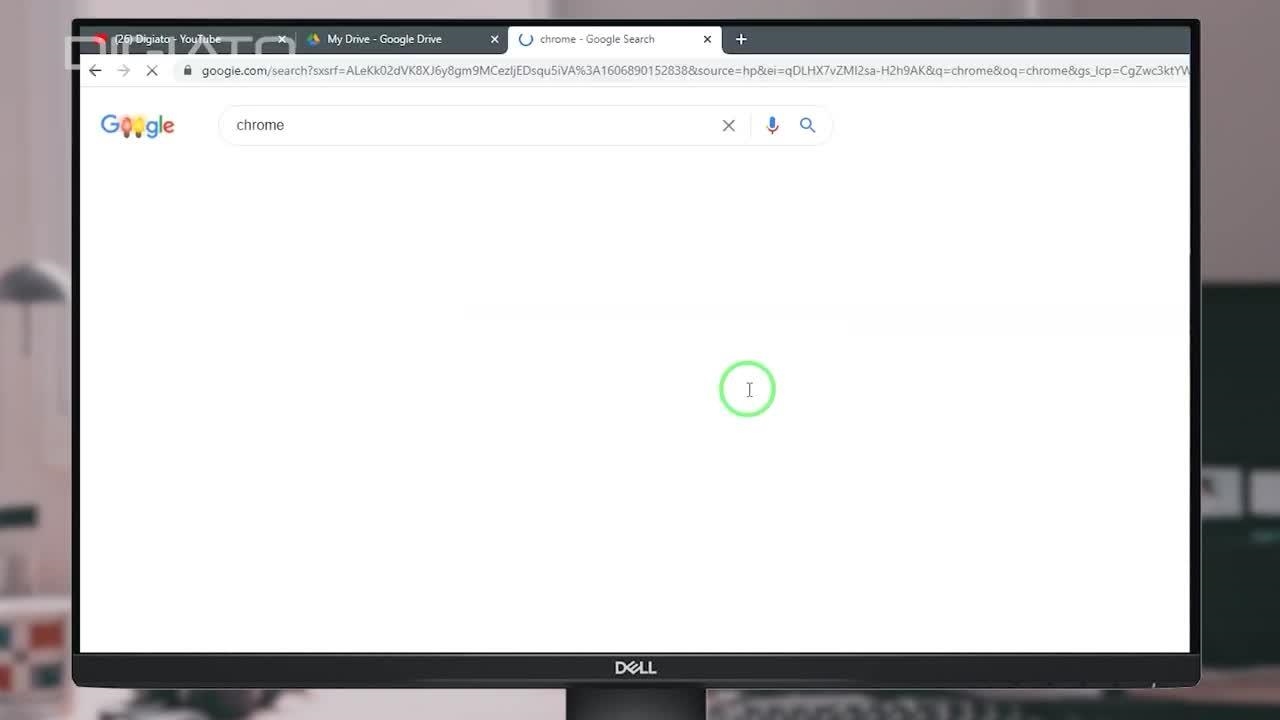Image resolution: width=1280 pixels, height=720 pixels.
Task: Click the blue magnifier search icon
Action: (x=807, y=125)
